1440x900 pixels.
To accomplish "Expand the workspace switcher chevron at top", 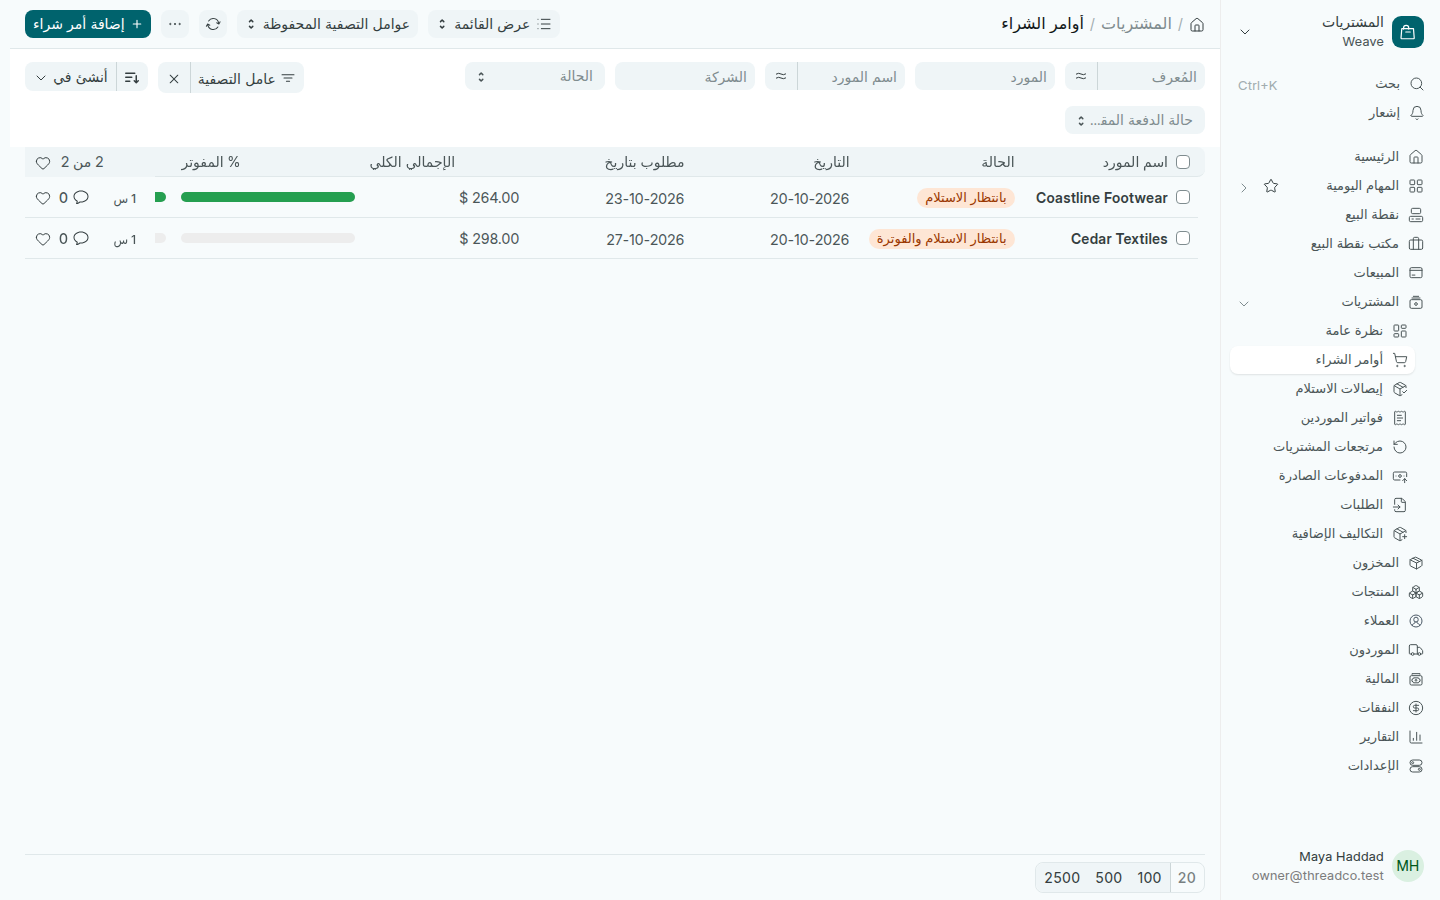I will point(1245,32).
